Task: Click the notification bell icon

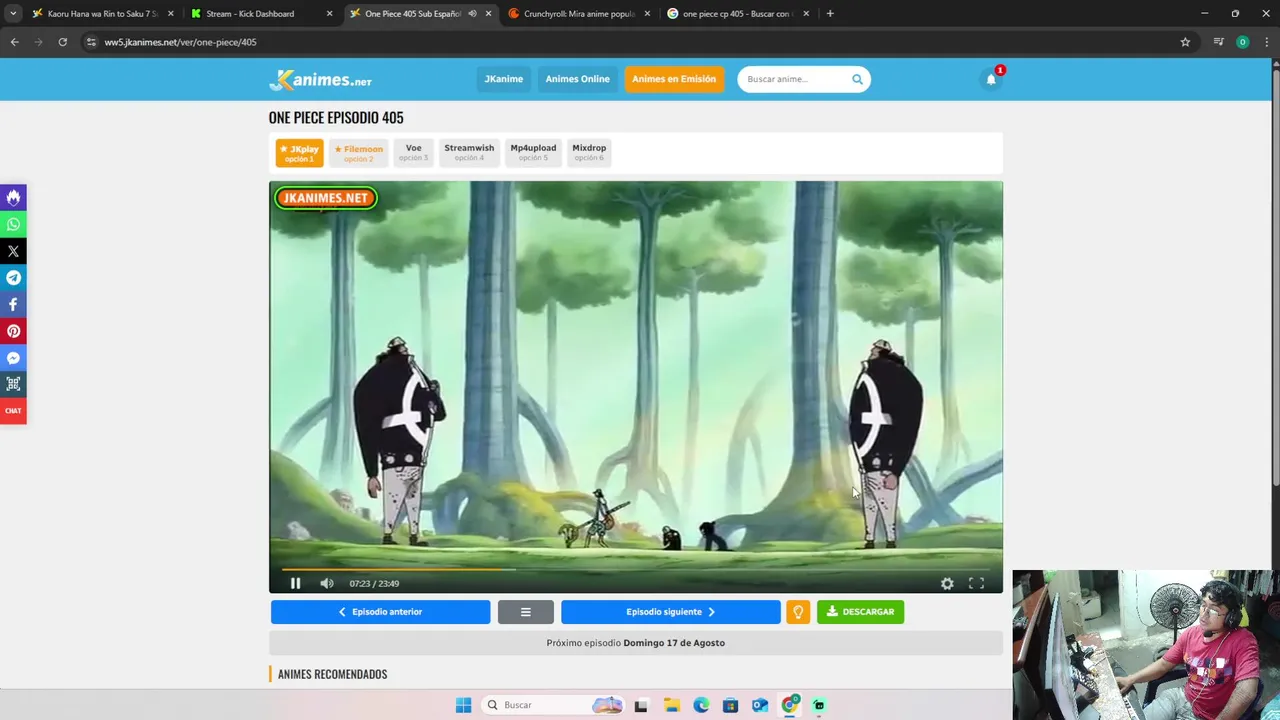Action: click(991, 79)
